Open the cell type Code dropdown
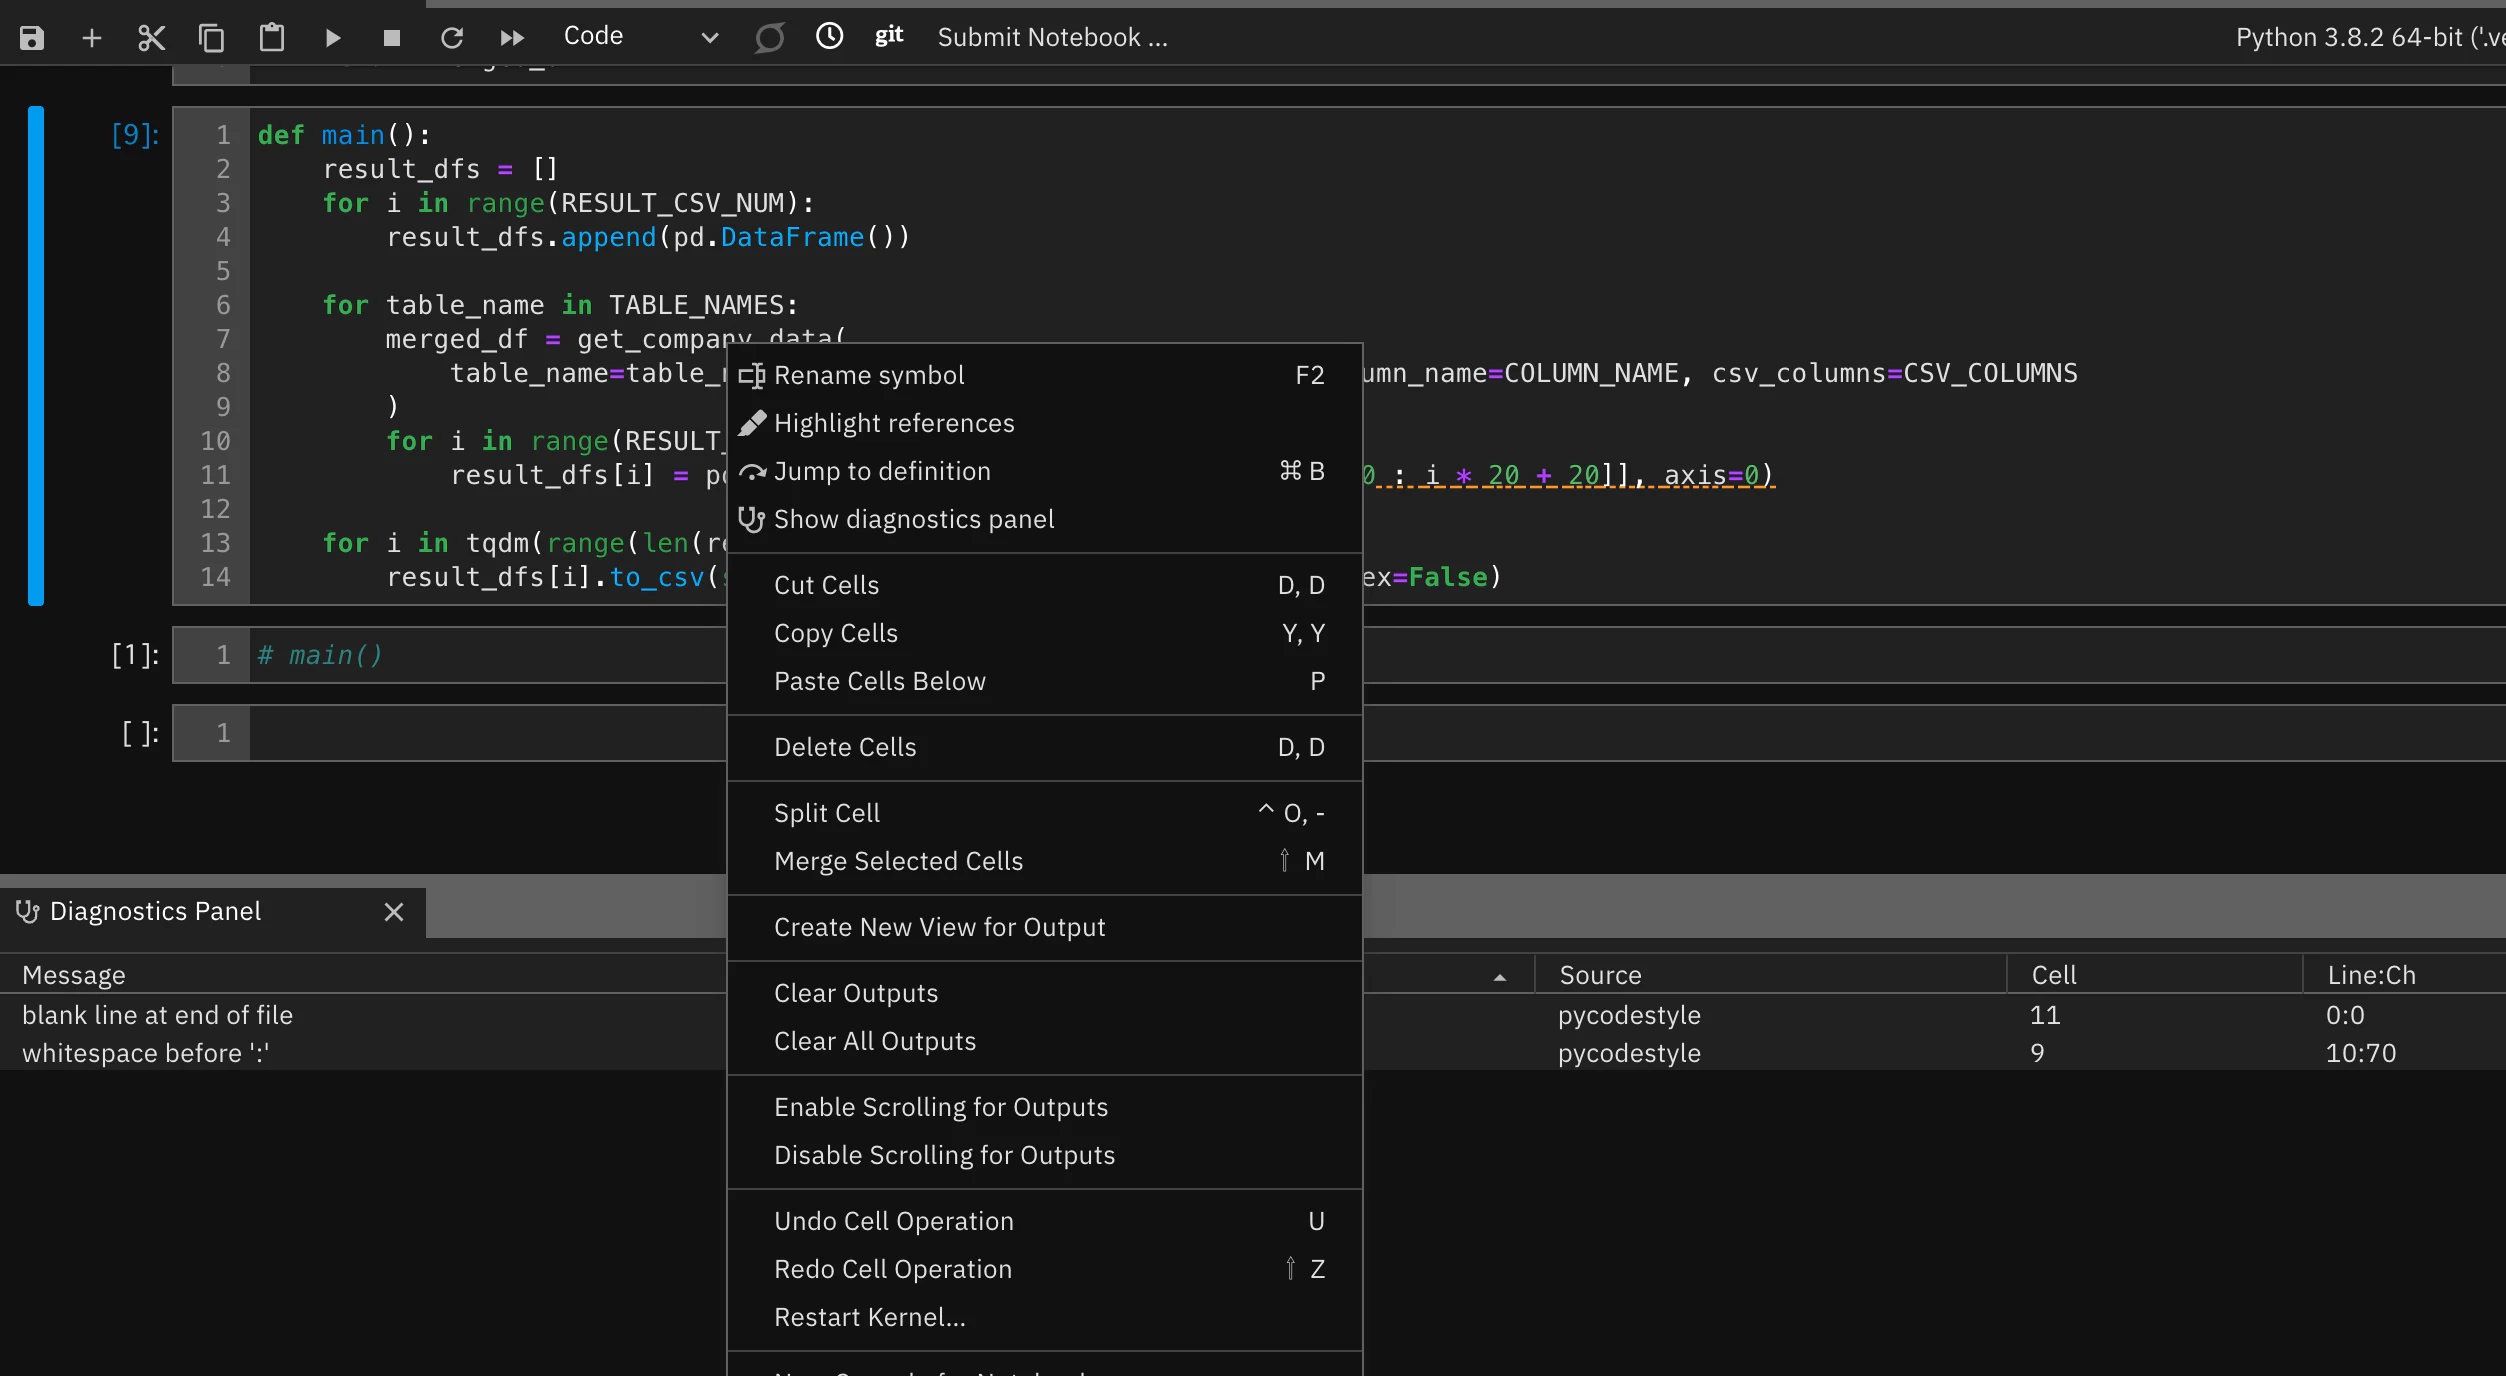This screenshot has height=1376, width=2506. click(x=641, y=37)
